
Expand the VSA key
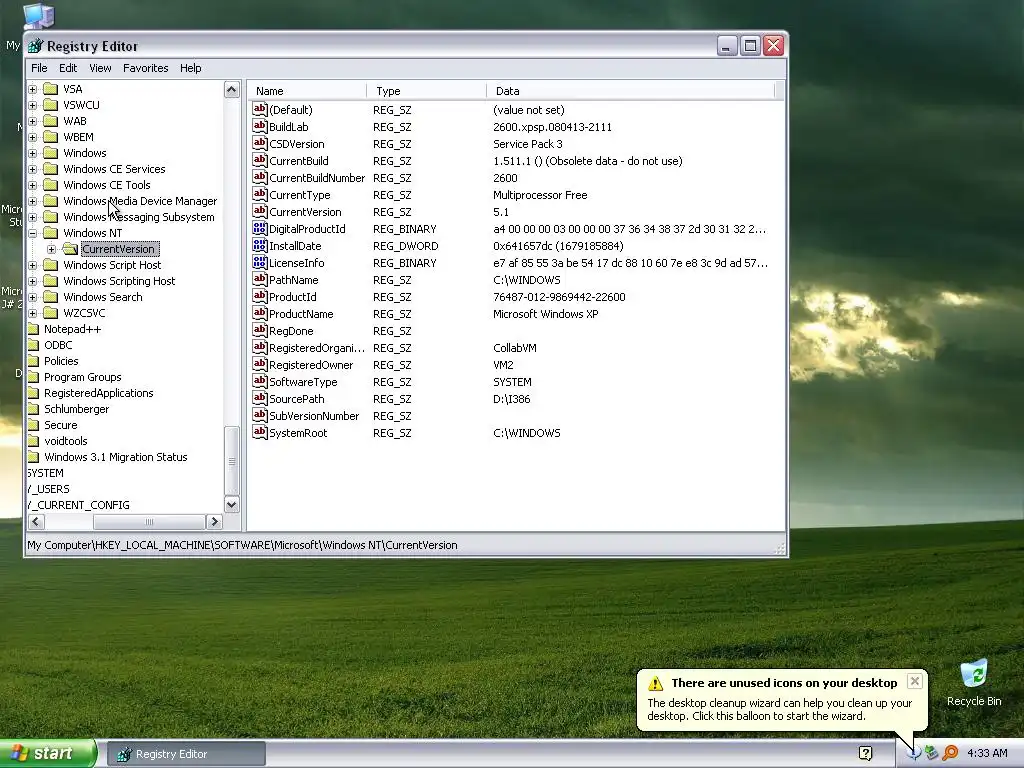(x=33, y=89)
